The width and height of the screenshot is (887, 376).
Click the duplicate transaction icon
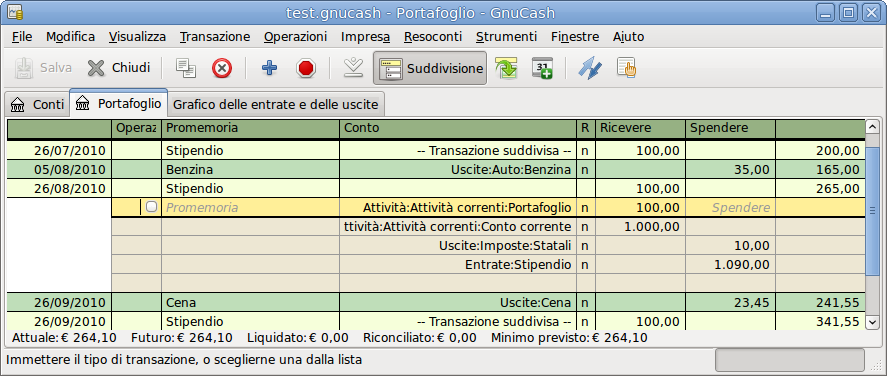[x=186, y=68]
